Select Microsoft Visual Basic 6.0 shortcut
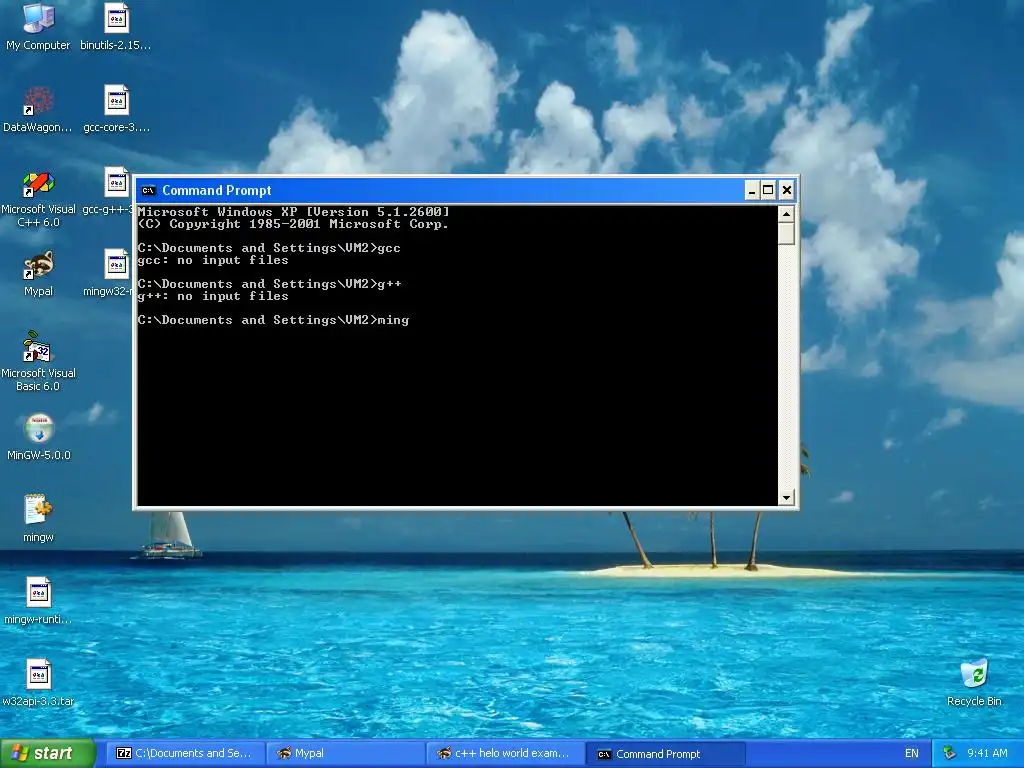This screenshot has height=768, width=1024. 38,346
